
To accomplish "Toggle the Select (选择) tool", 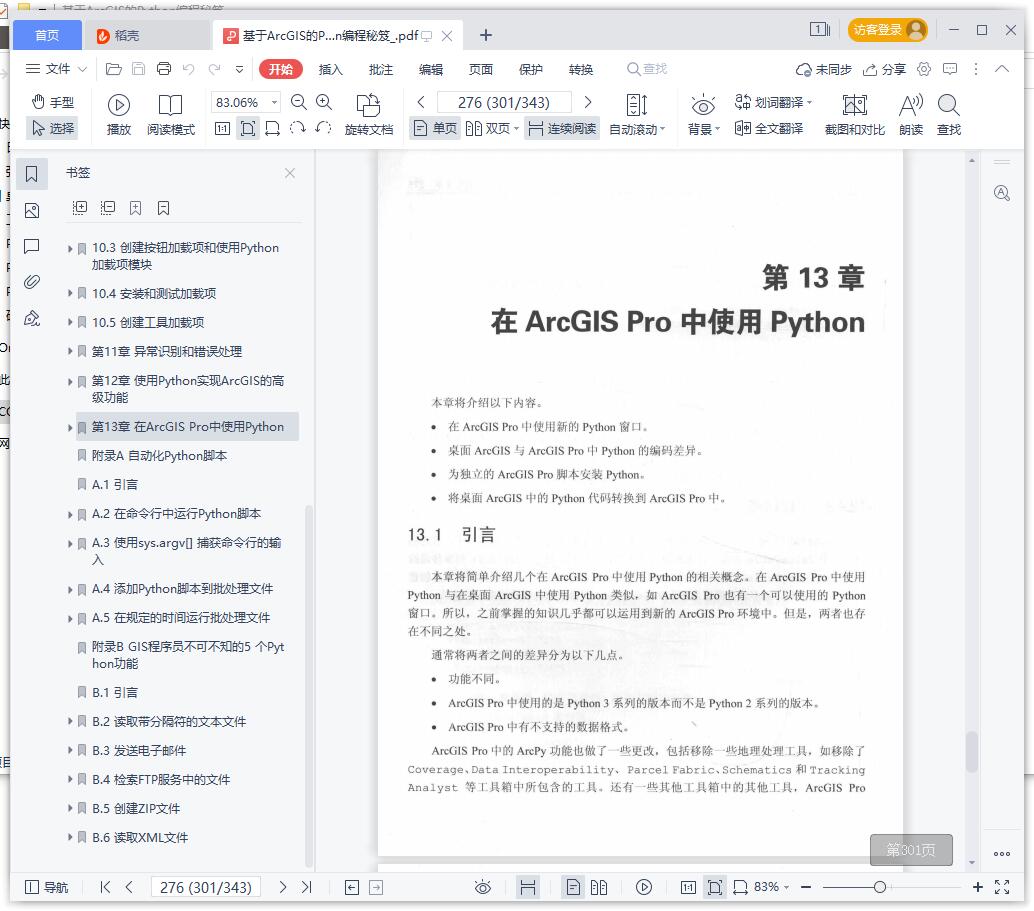I will click(53, 128).
